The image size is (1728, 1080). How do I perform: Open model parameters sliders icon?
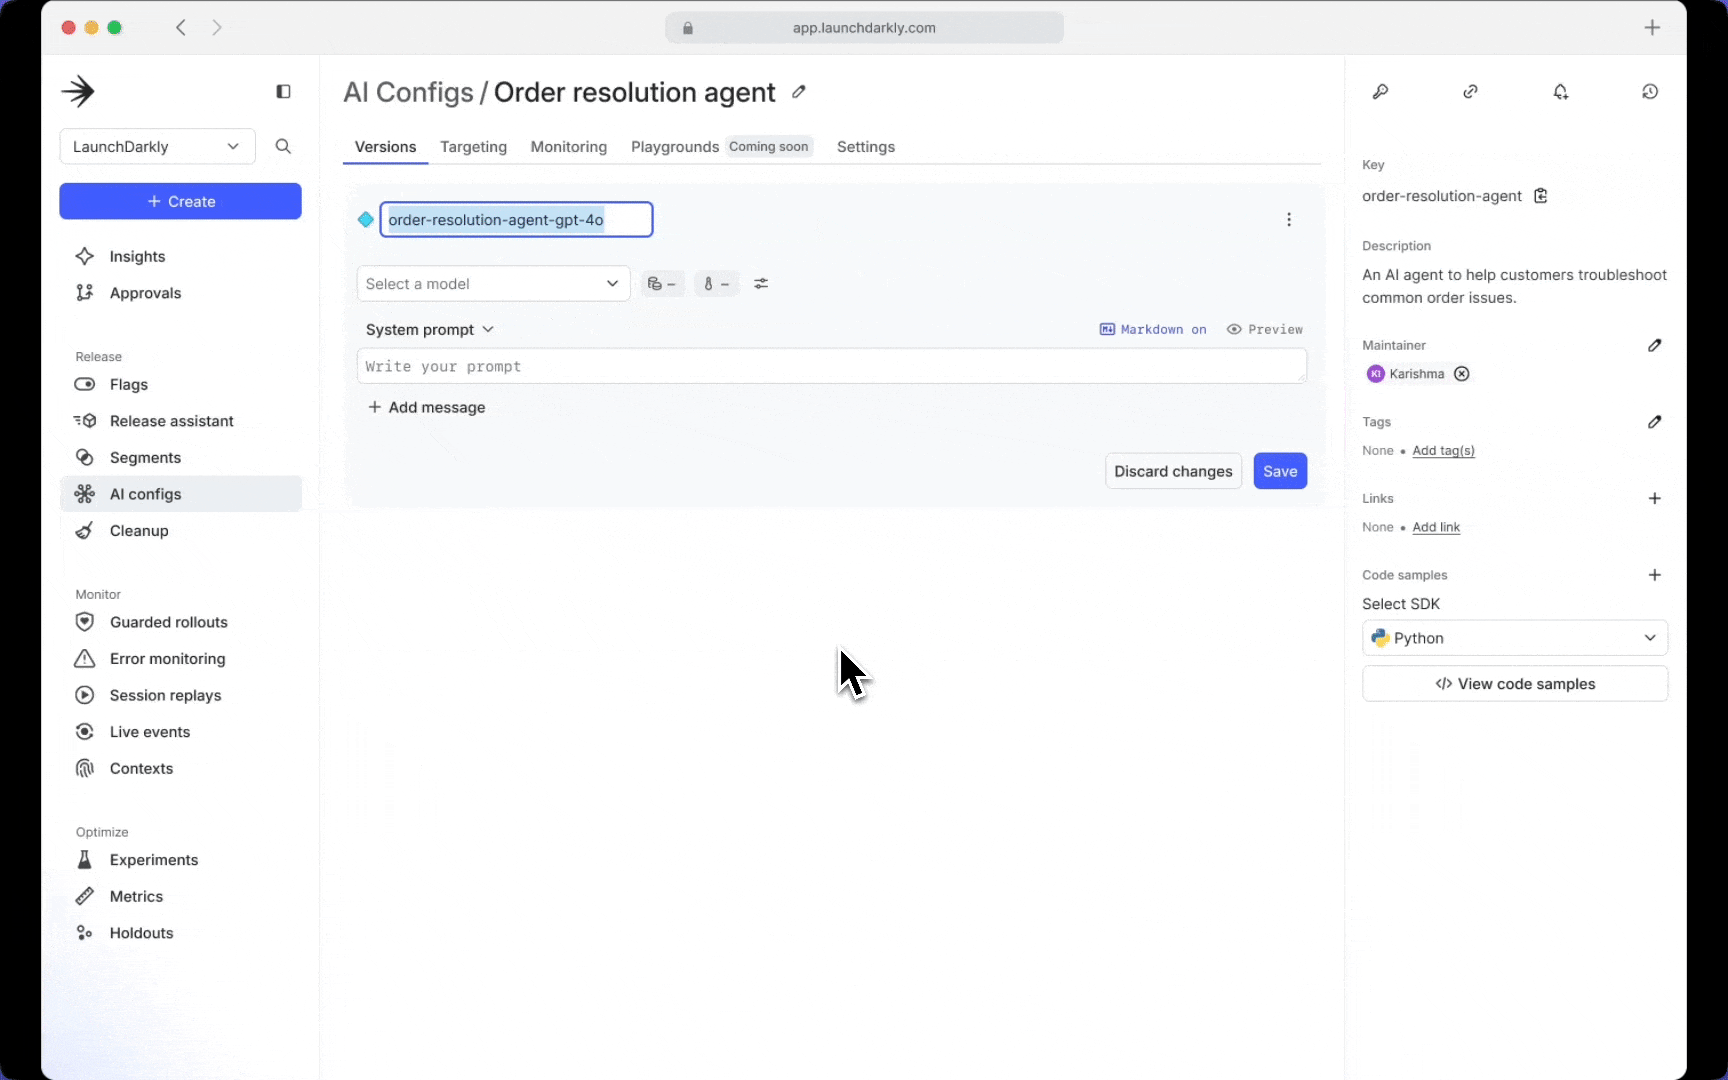click(x=761, y=284)
